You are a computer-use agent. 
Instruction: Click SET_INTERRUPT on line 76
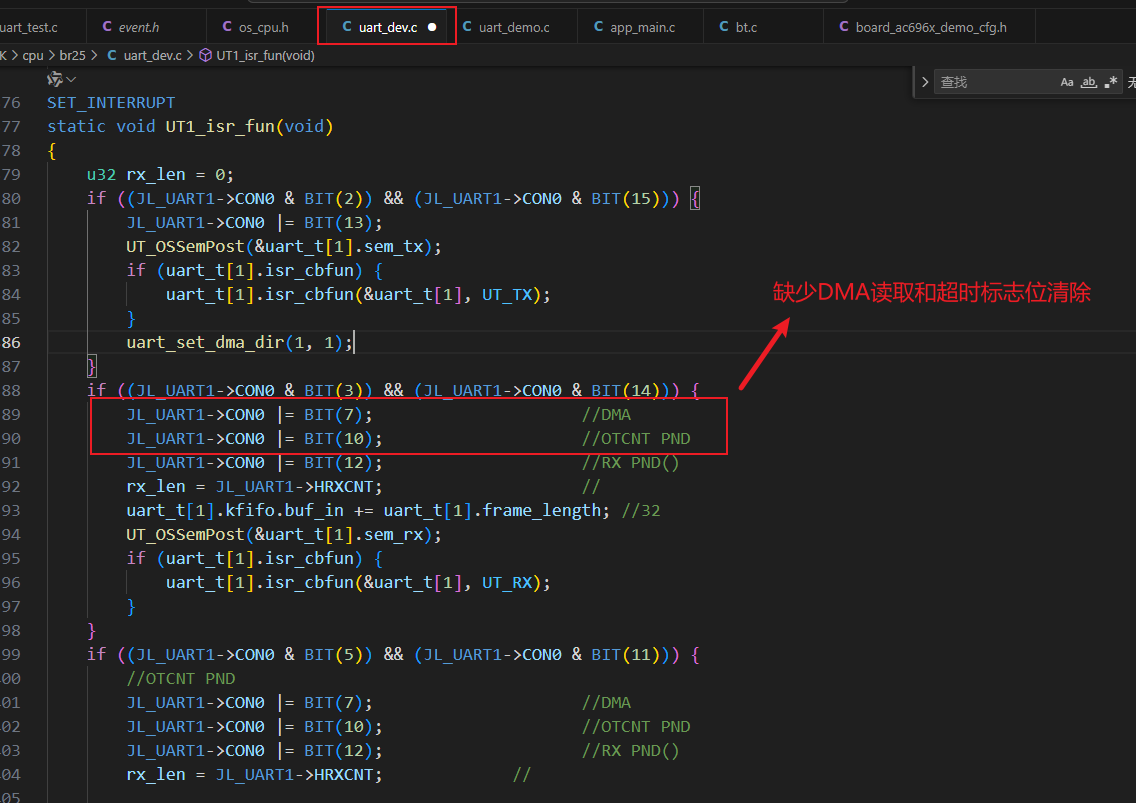coord(111,103)
